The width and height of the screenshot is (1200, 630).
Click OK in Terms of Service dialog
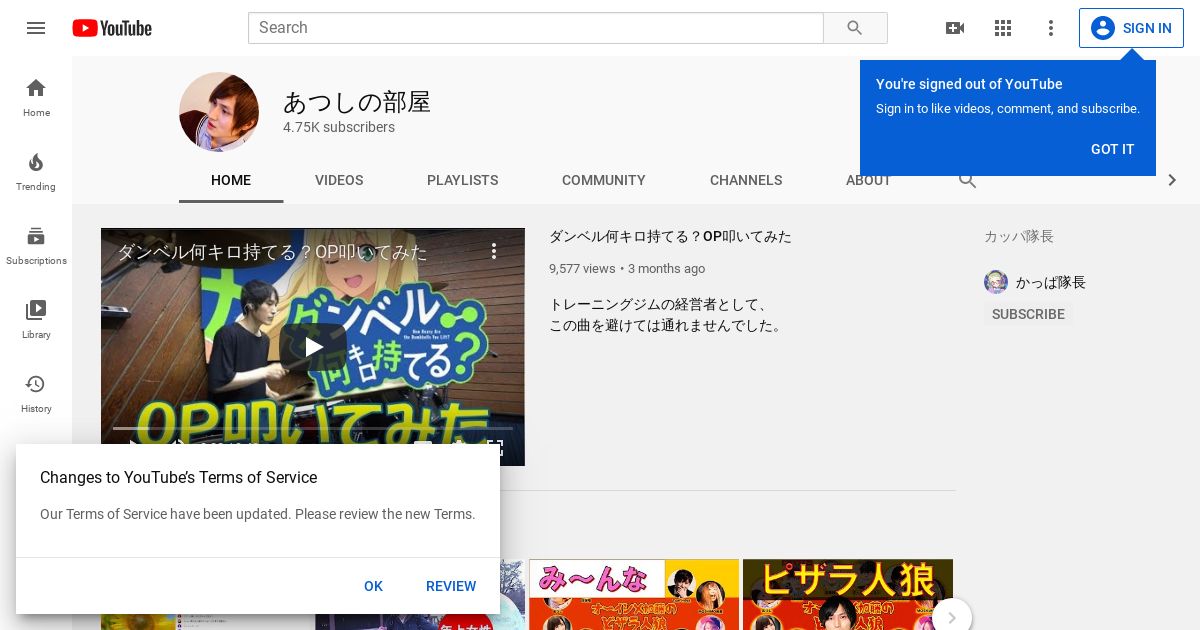coord(373,586)
